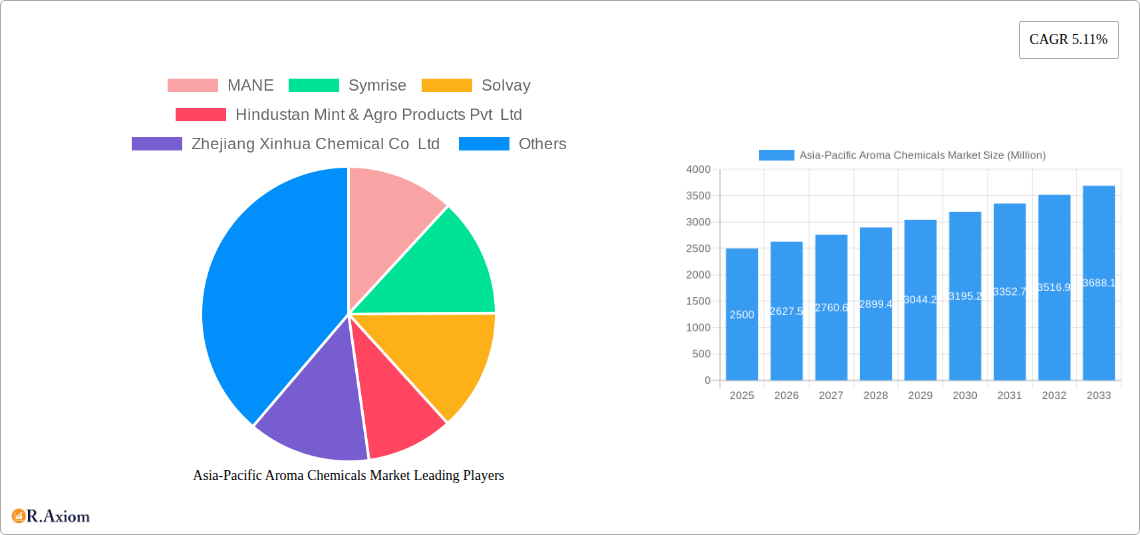Screen dimensions: 1140x535
Task: Click the 2026 bar showing 2627.5
Action: (787, 311)
